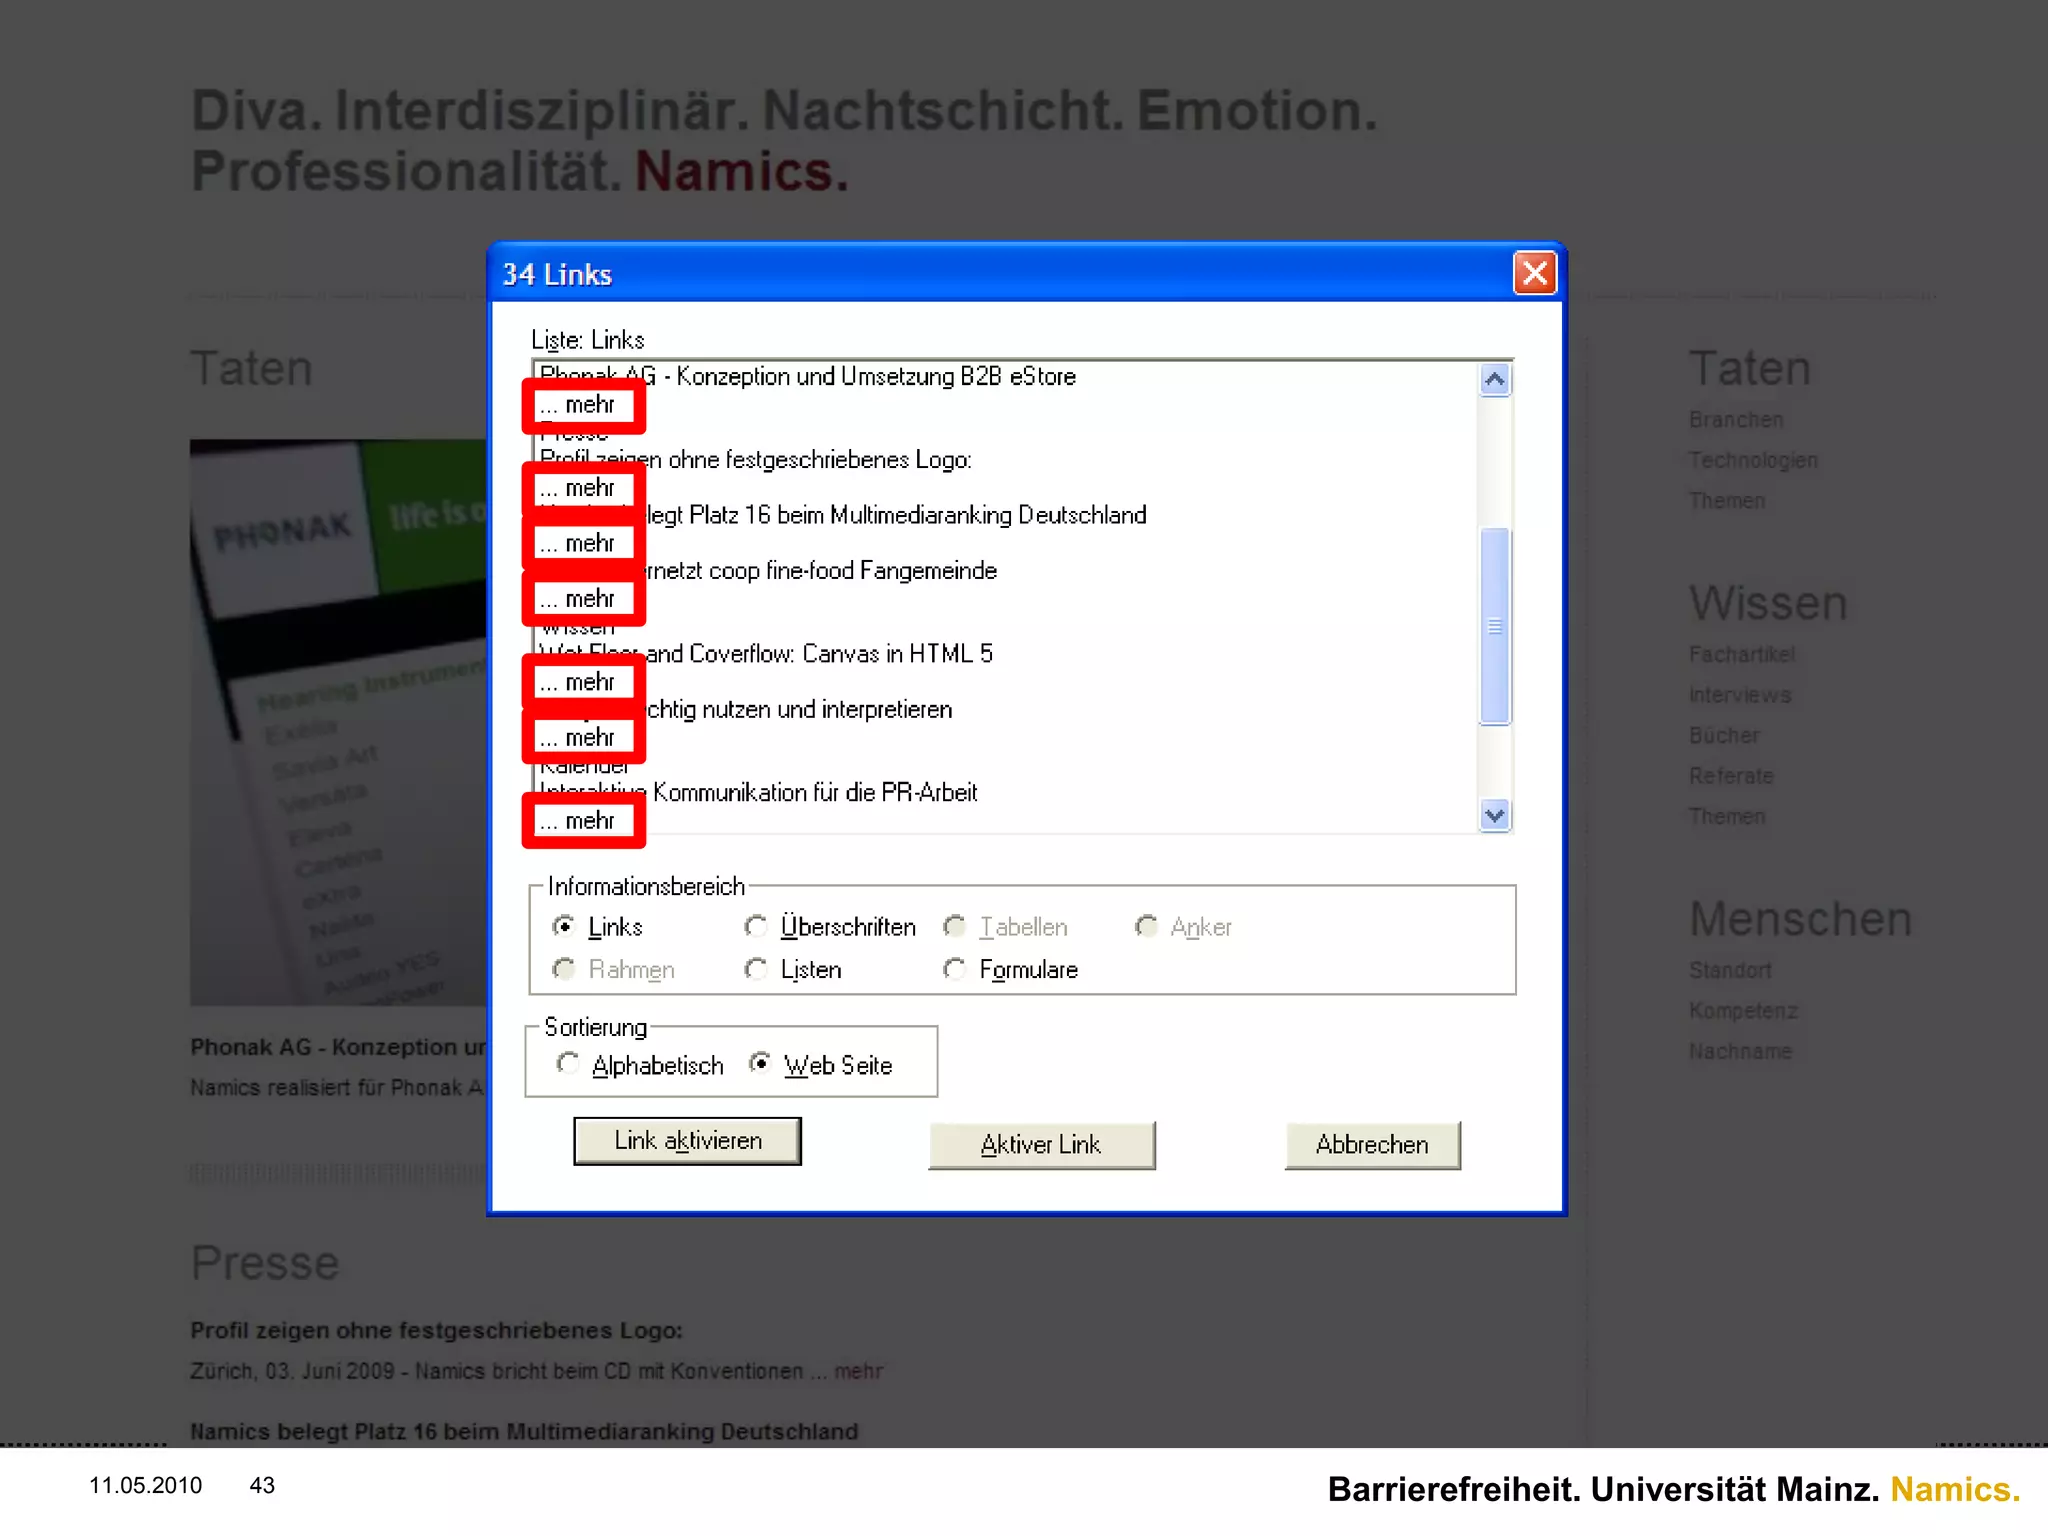The image size is (2048, 1536).
Task: Sort links Alphabetisch
Action: pos(640,1065)
